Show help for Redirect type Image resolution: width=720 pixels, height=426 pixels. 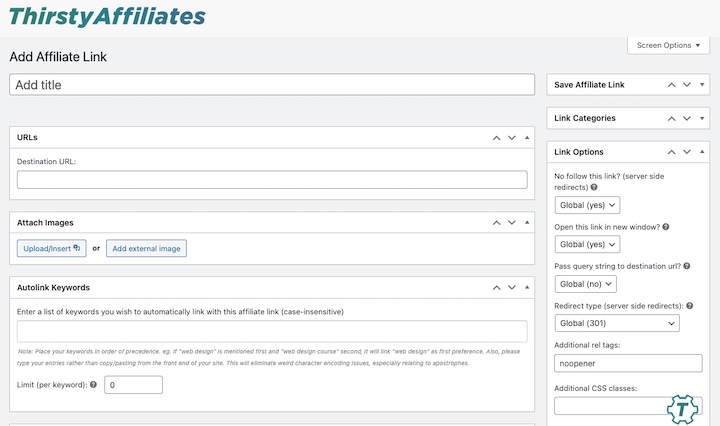click(690, 306)
